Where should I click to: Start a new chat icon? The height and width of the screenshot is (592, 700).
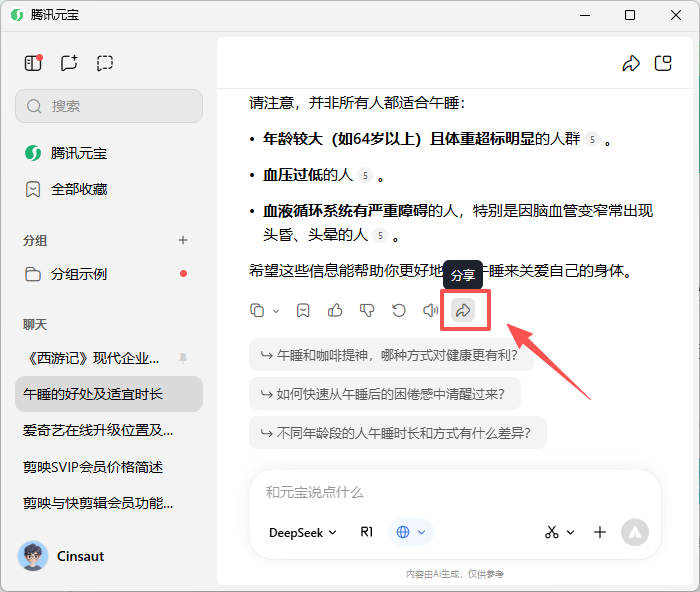coord(69,63)
